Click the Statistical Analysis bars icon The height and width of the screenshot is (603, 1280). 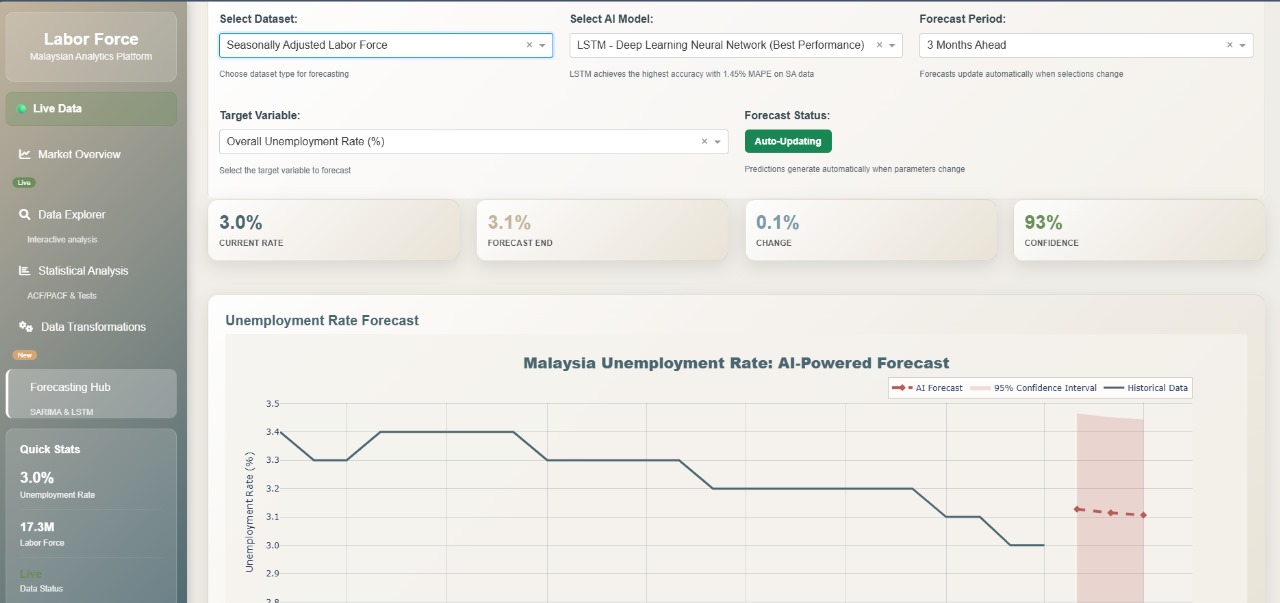click(x=24, y=271)
